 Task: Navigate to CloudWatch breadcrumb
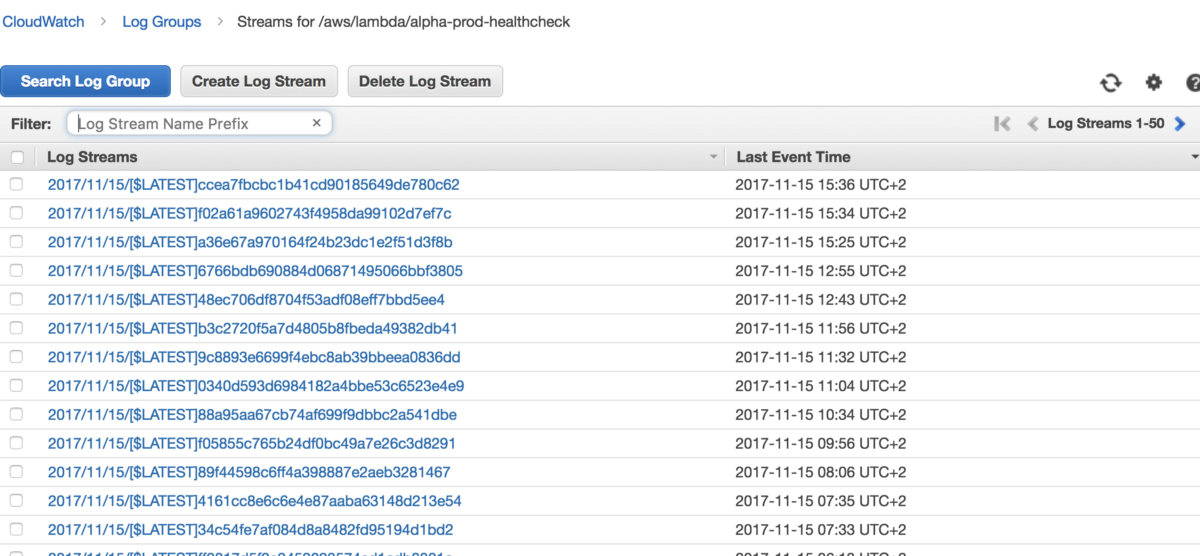43,21
